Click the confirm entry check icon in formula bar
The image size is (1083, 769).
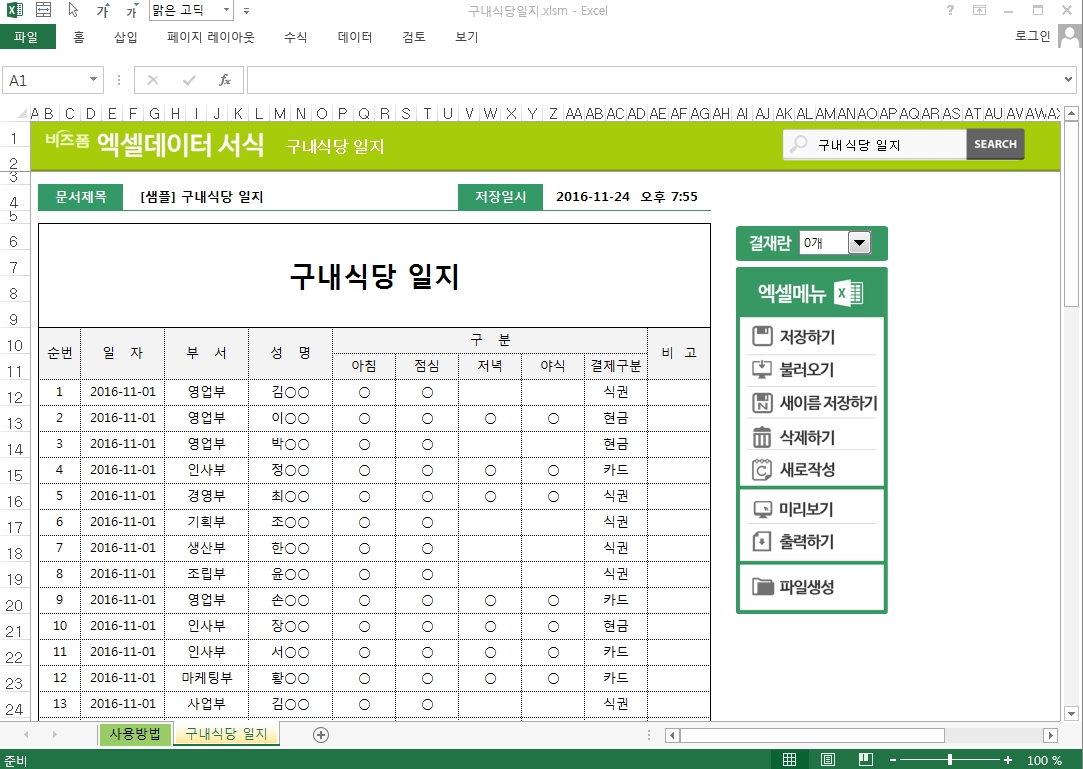click(x=189, y=80)
